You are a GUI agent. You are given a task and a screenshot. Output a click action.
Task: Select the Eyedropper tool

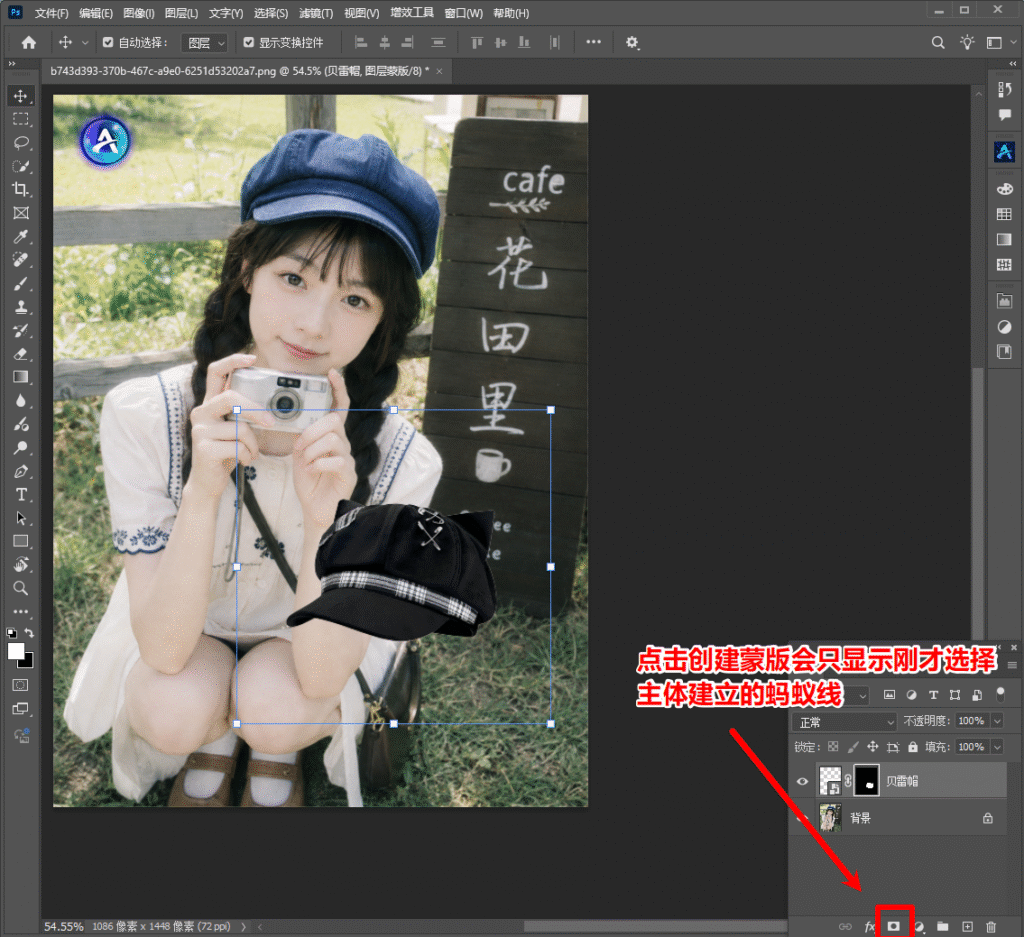click(x=21, y=236)
